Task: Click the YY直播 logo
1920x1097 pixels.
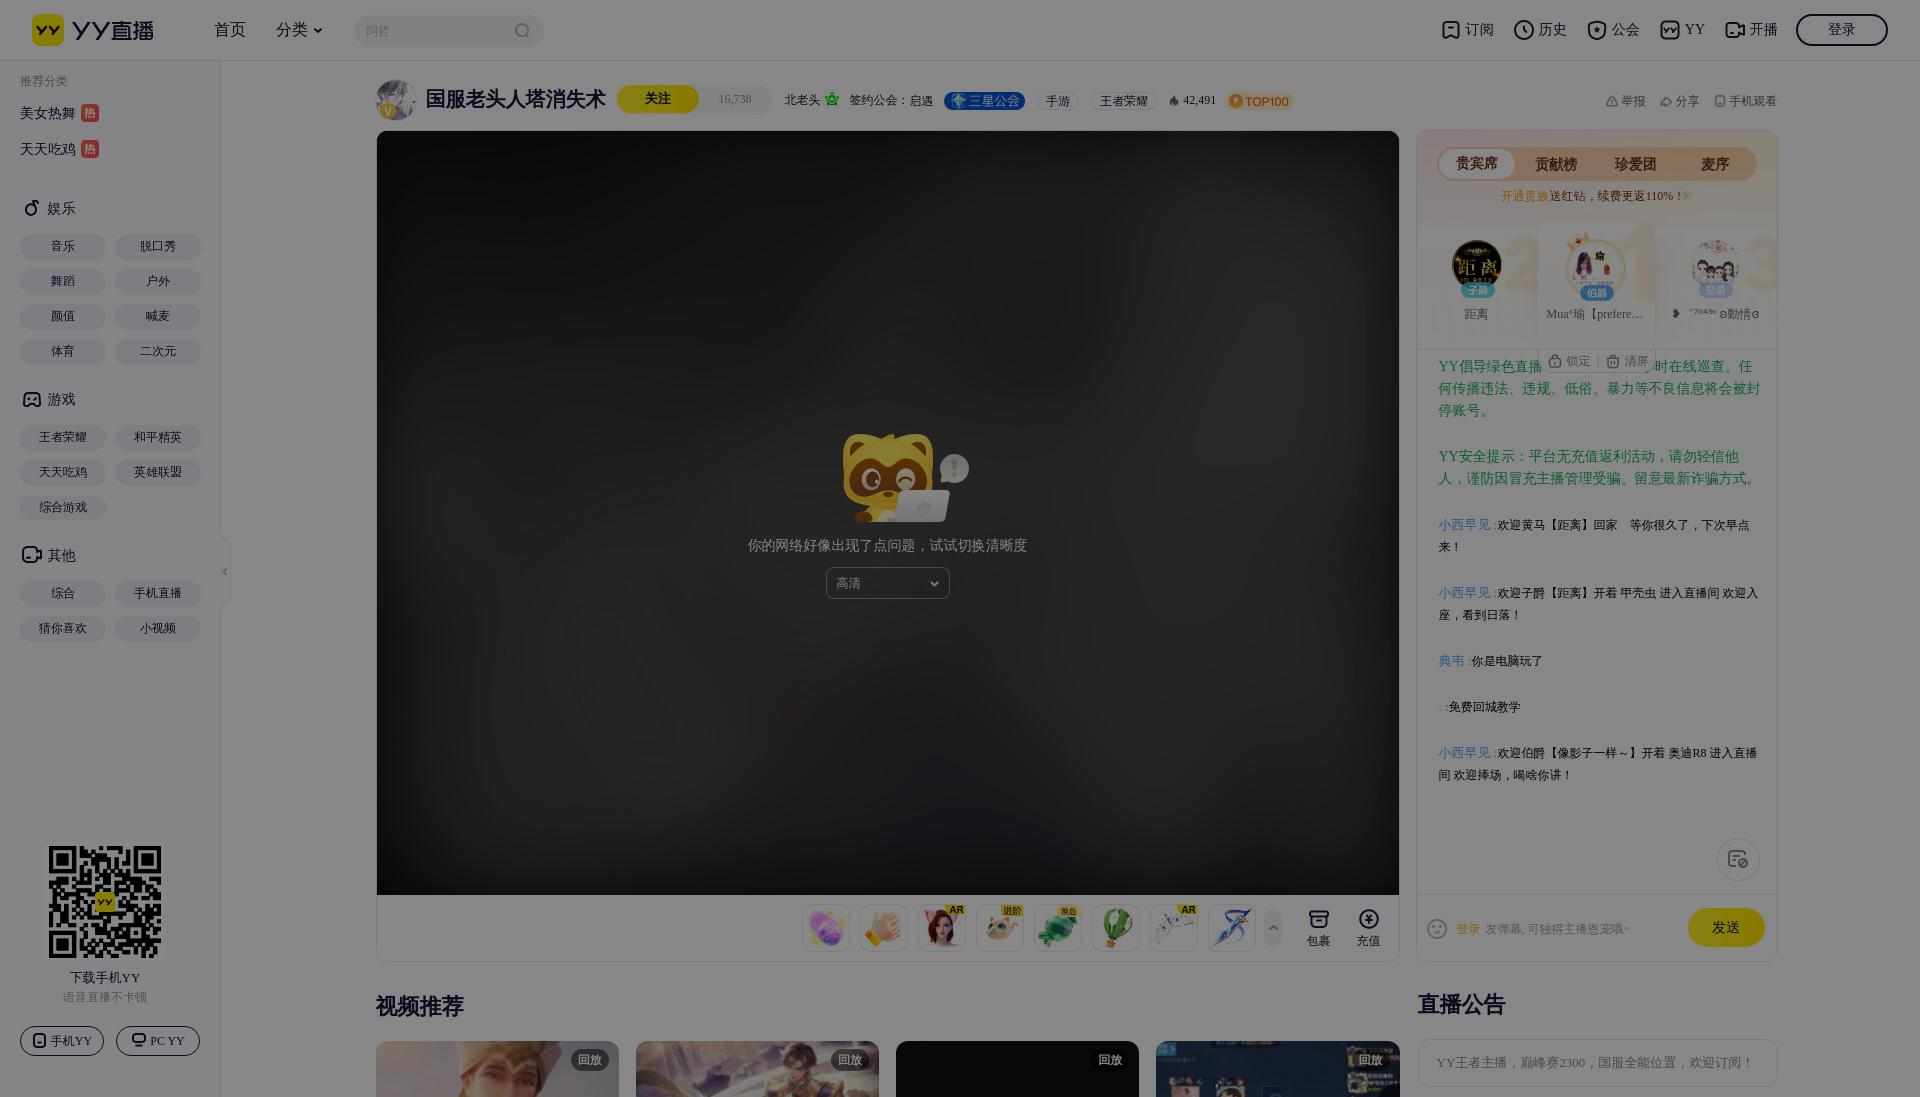Action: tap(93, 30)
